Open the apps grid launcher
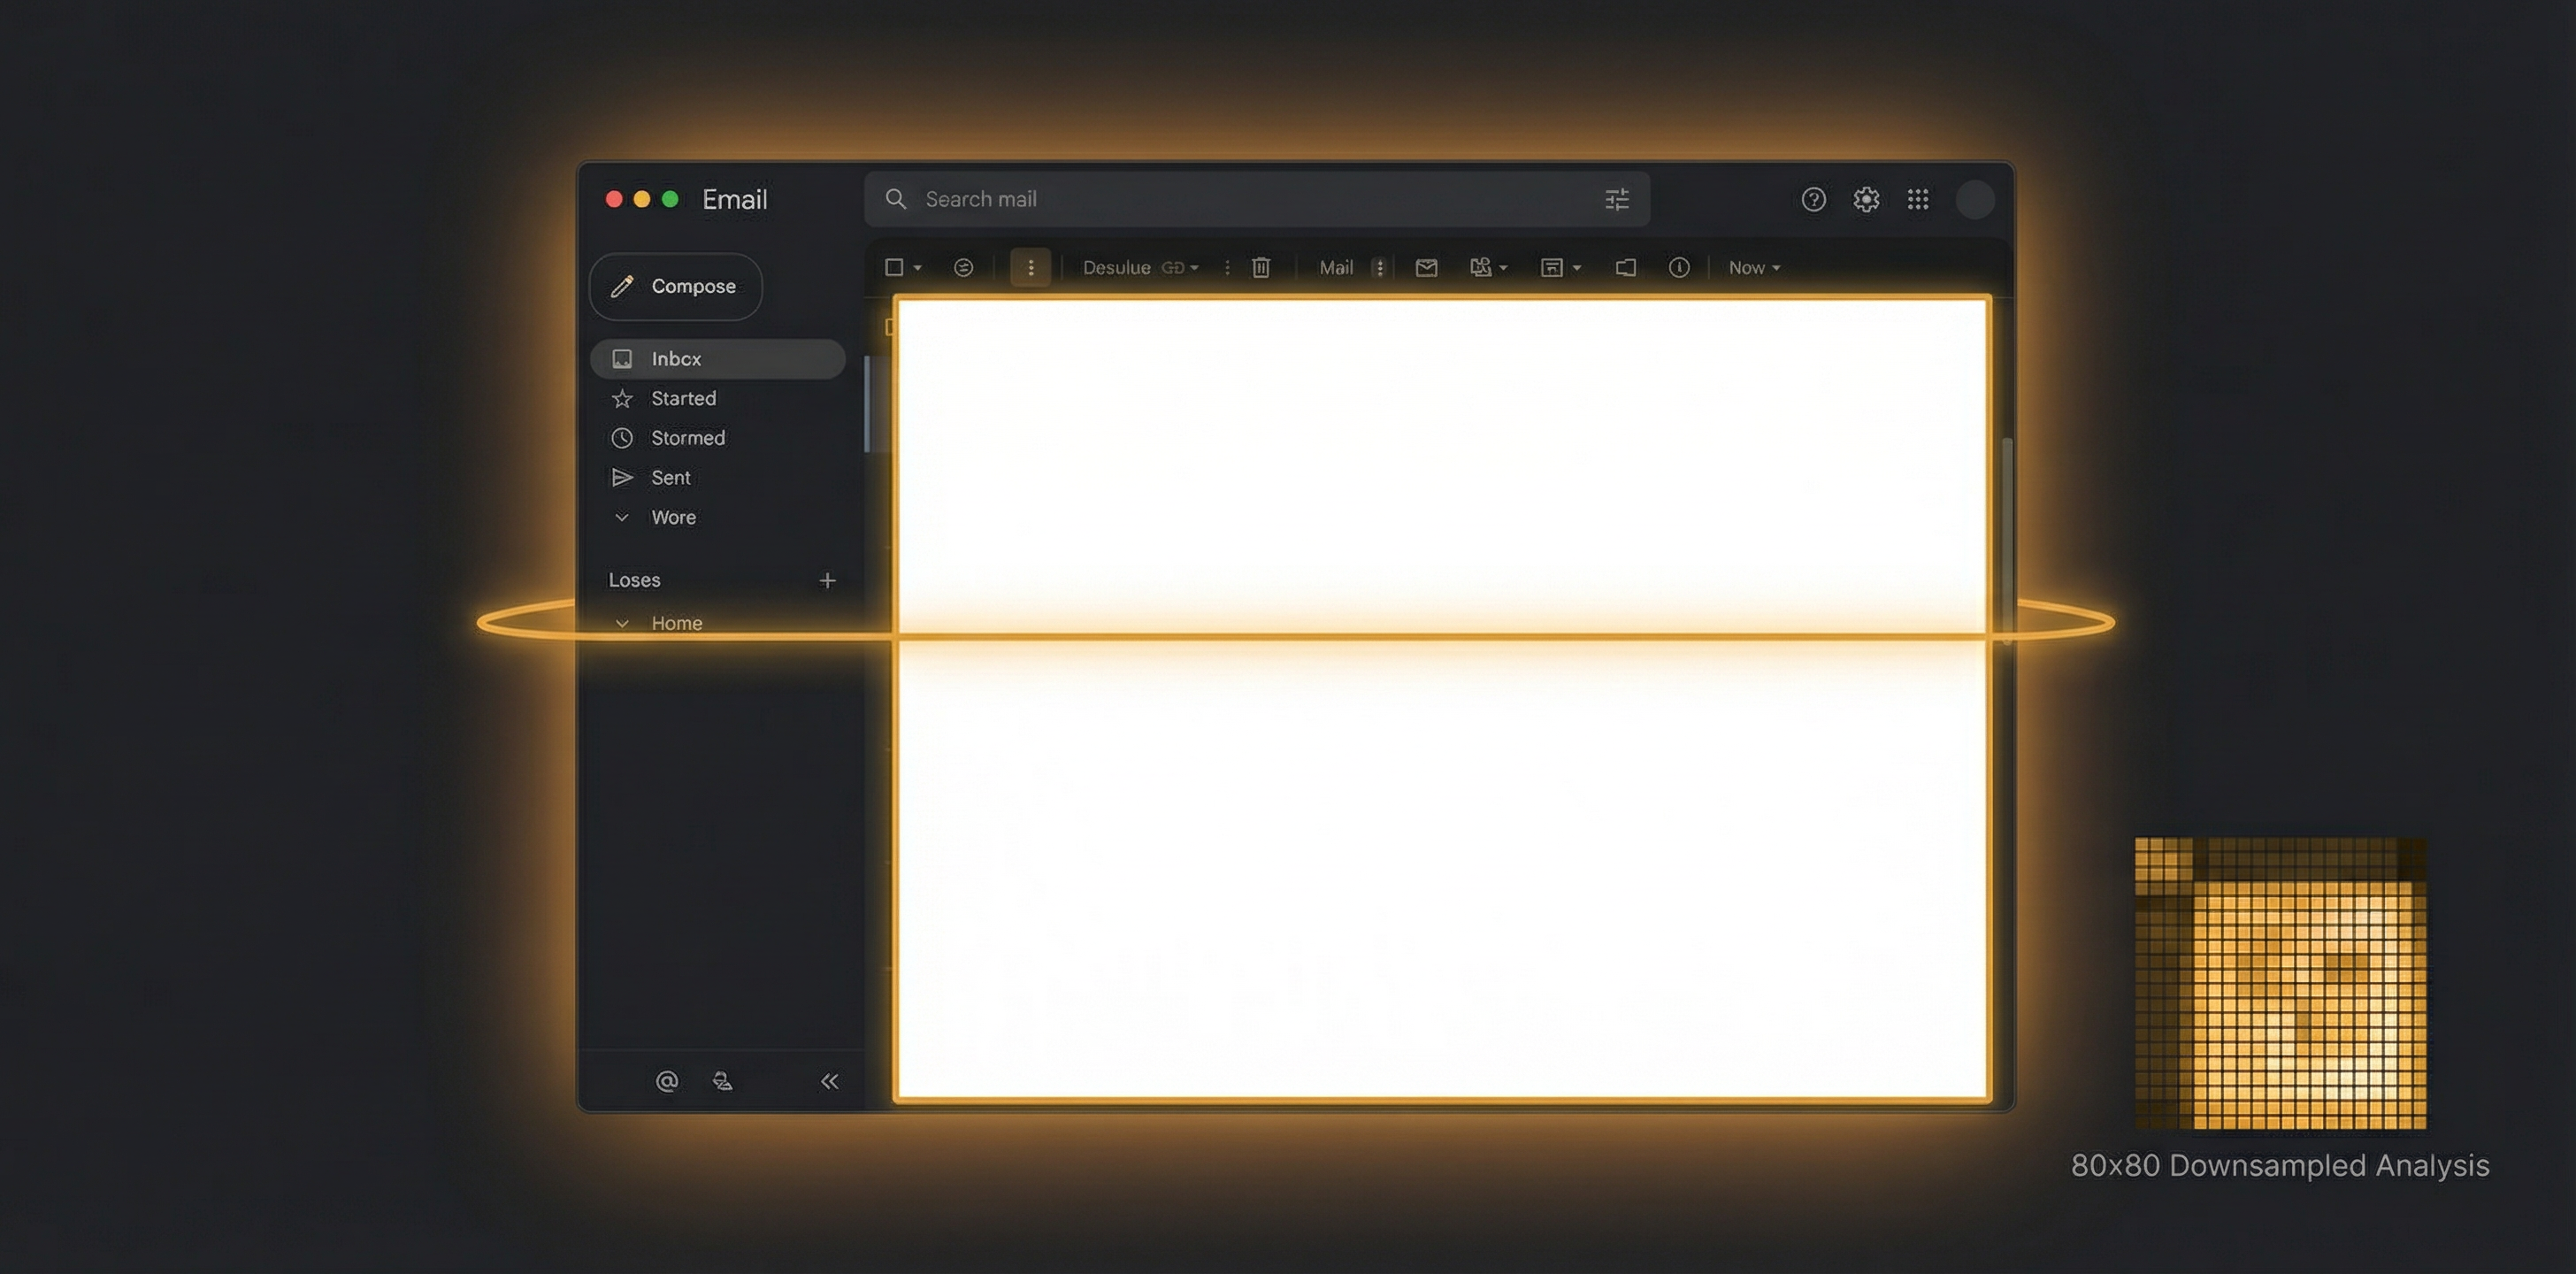This screenshot has width=2576, height=1274. (1917, 200)
